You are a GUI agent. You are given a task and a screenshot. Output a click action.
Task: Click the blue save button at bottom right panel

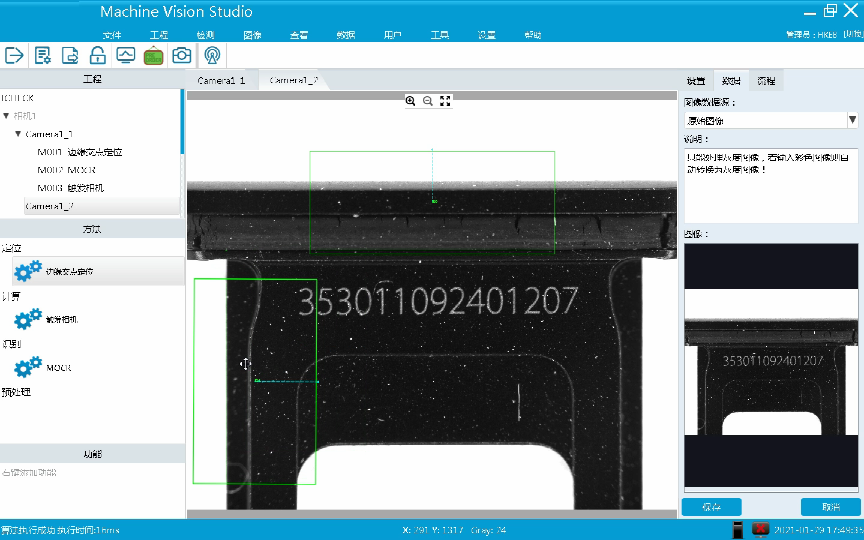point(711,507)
